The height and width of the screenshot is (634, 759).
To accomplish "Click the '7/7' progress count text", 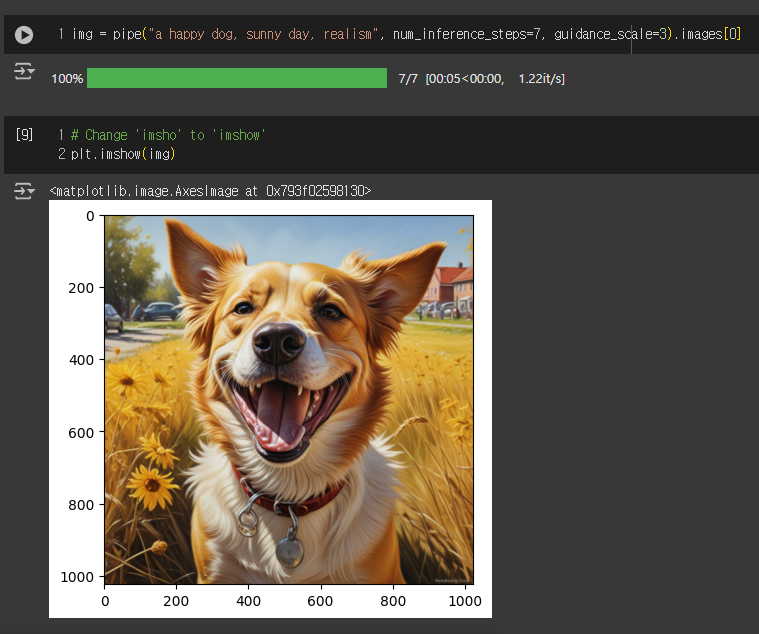I will [408, 78].
